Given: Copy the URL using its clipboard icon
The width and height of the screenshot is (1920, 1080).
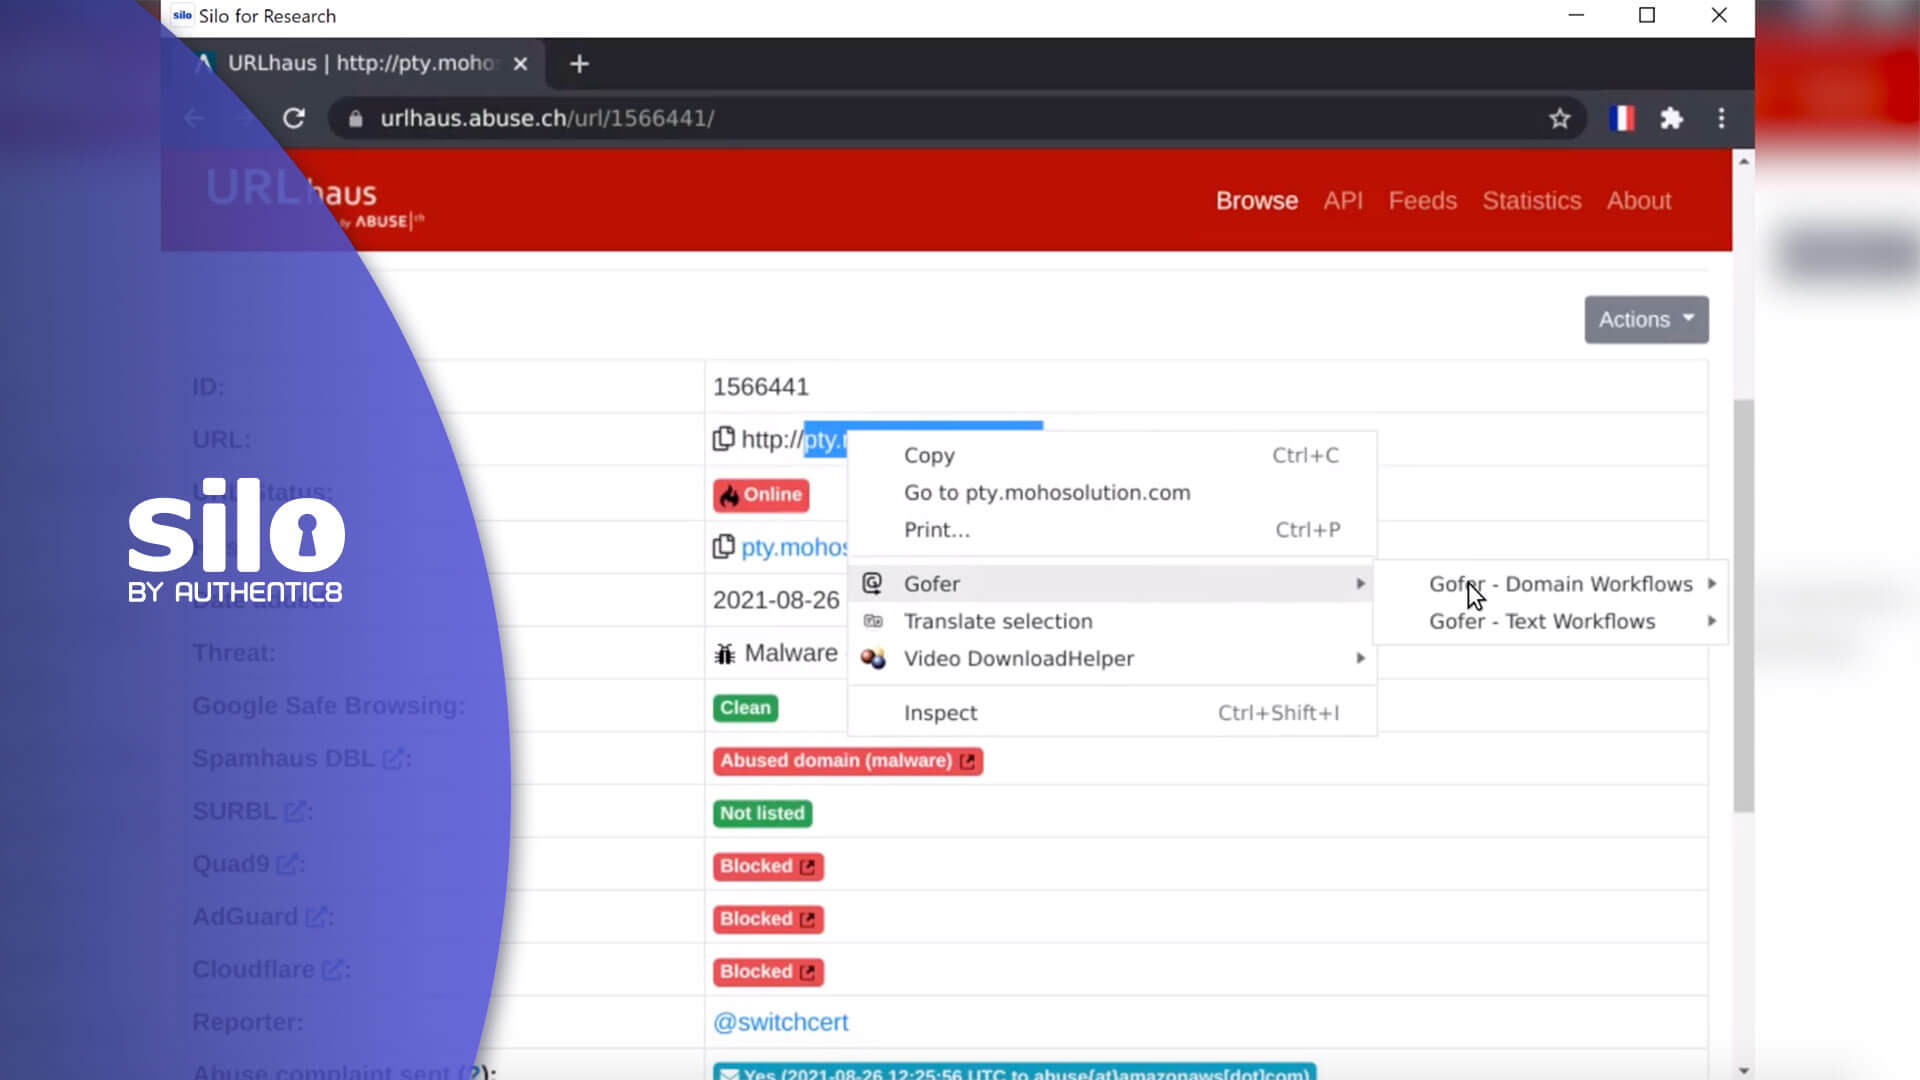Looking at the screenshot, I should point(723,439).
